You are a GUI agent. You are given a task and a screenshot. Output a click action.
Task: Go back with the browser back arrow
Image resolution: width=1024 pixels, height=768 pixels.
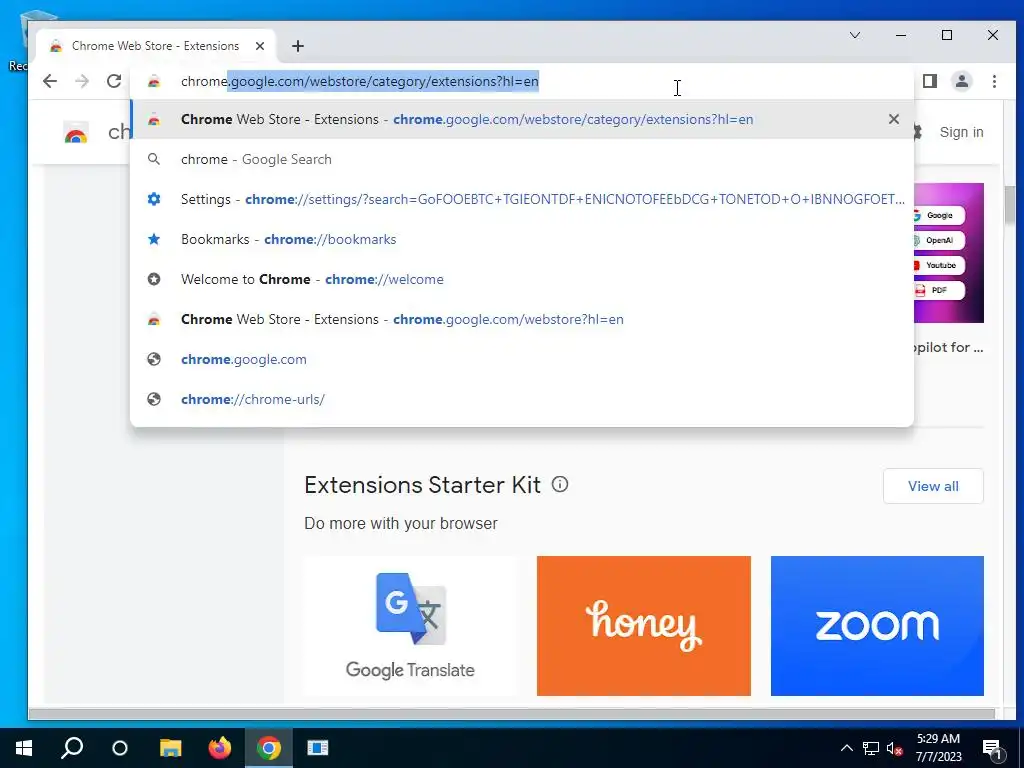click(50, 81)
